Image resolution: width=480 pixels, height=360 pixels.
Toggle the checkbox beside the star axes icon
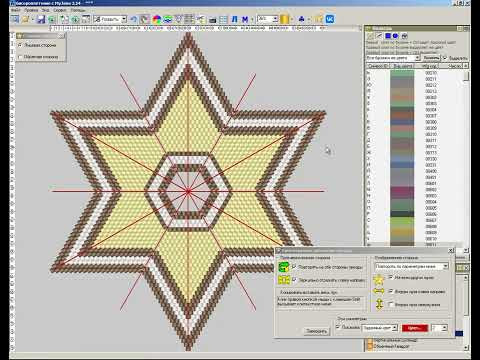(x=390, y=277)
